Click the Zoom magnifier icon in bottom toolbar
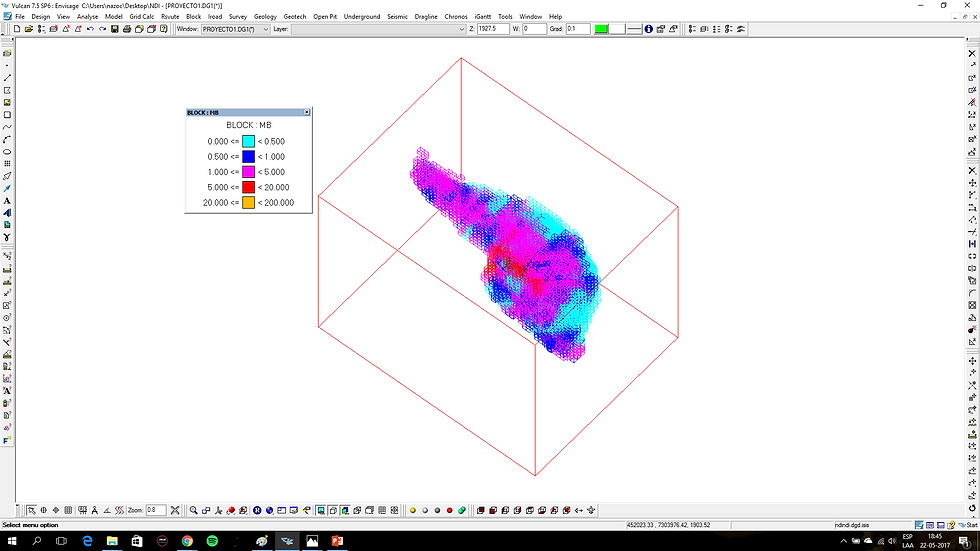This screenshot has width=980, height=551. tap(194, 510)
